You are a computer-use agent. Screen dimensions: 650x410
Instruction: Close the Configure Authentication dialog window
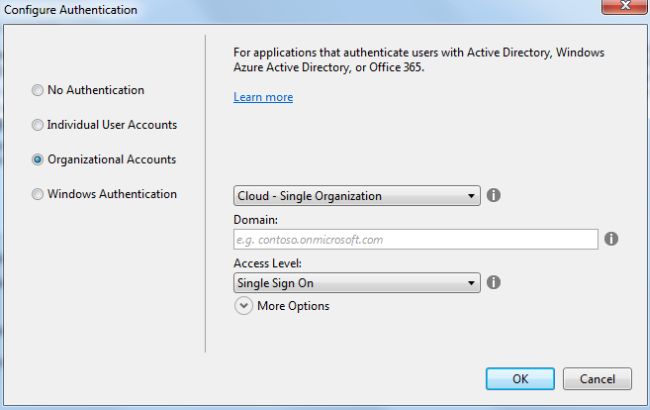(624, 9)
